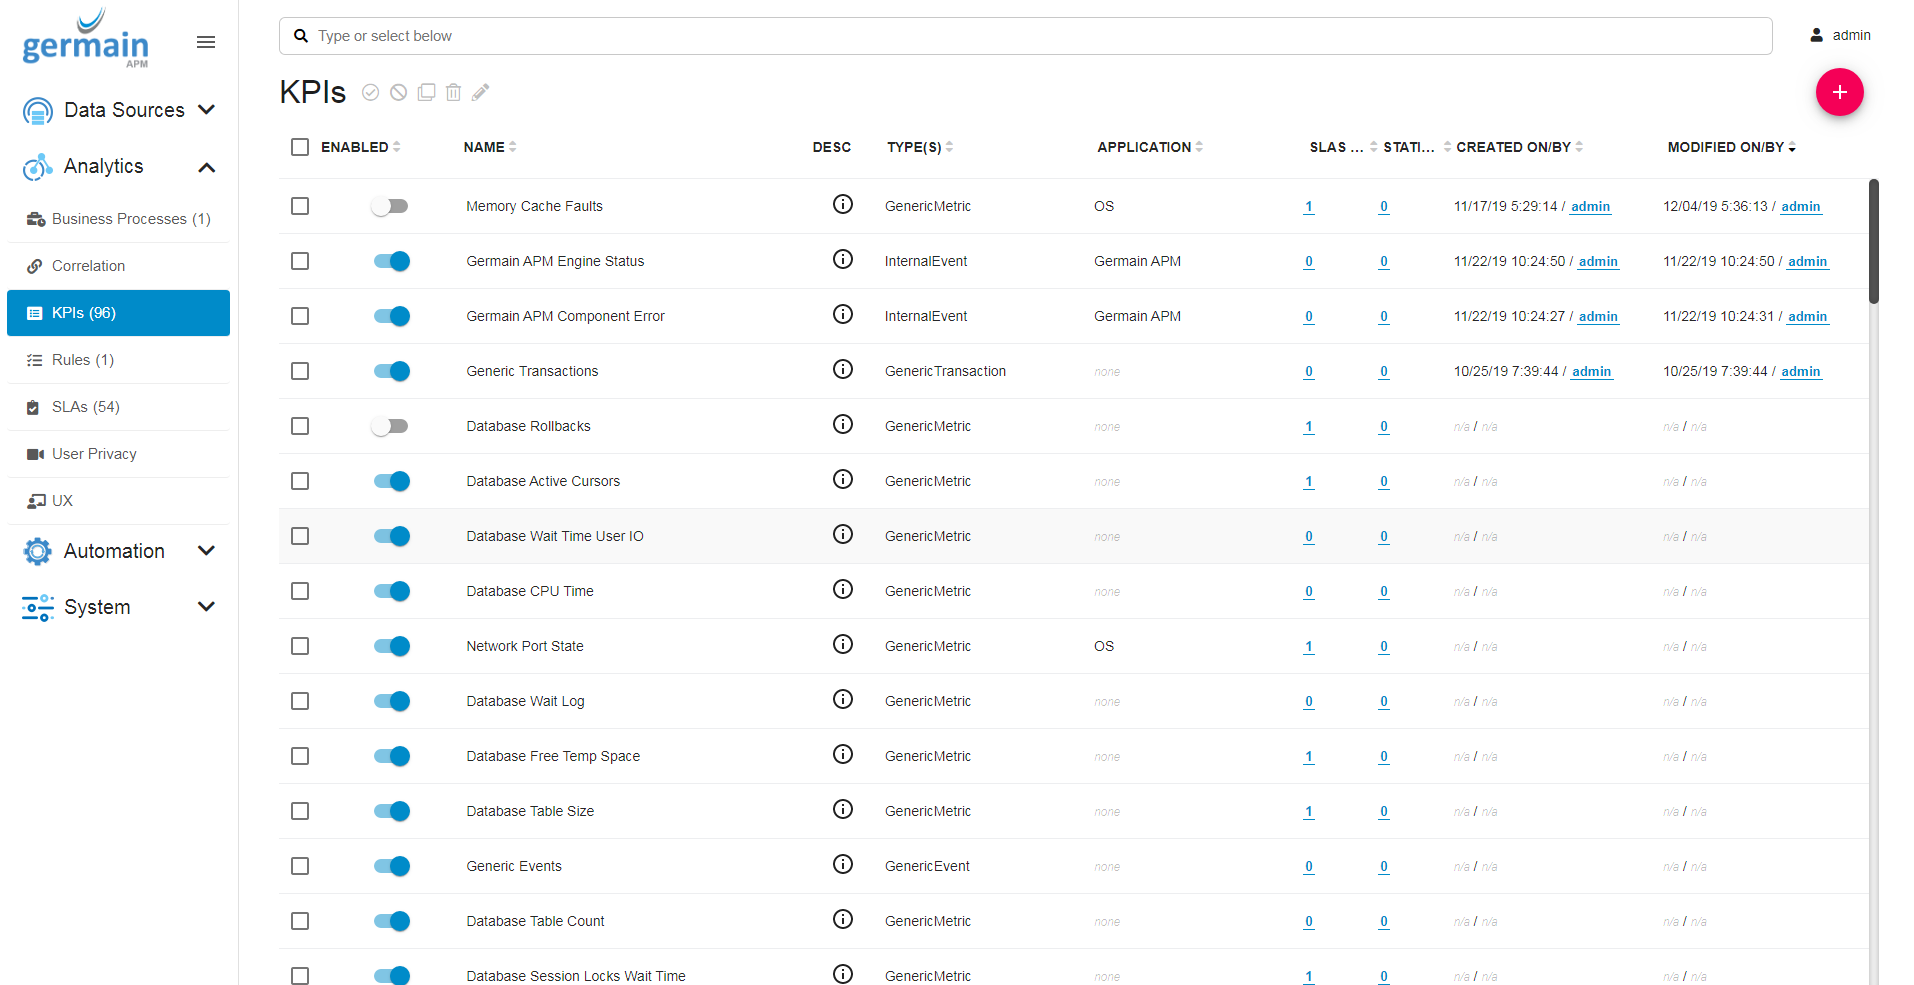
Task: Expand the Automation menu chevron
Action: [x=207, y=551]
